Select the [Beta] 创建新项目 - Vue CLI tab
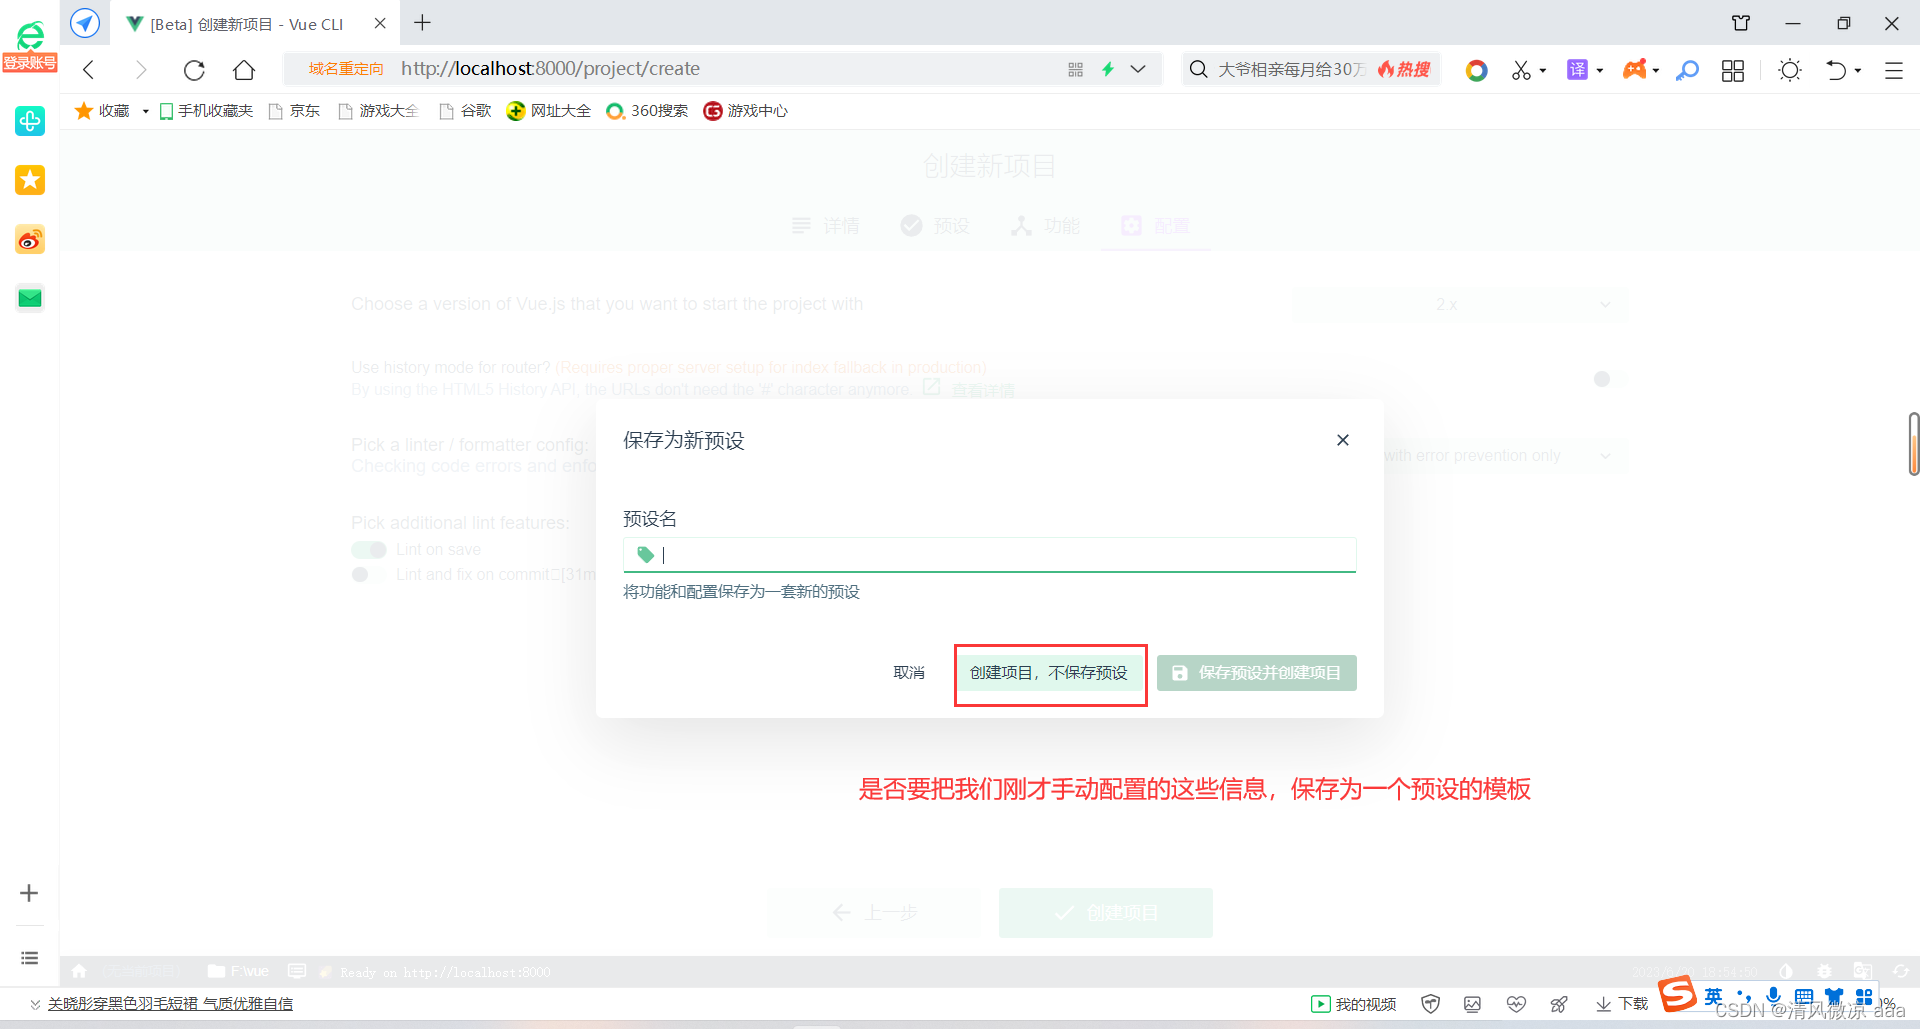 246,24
